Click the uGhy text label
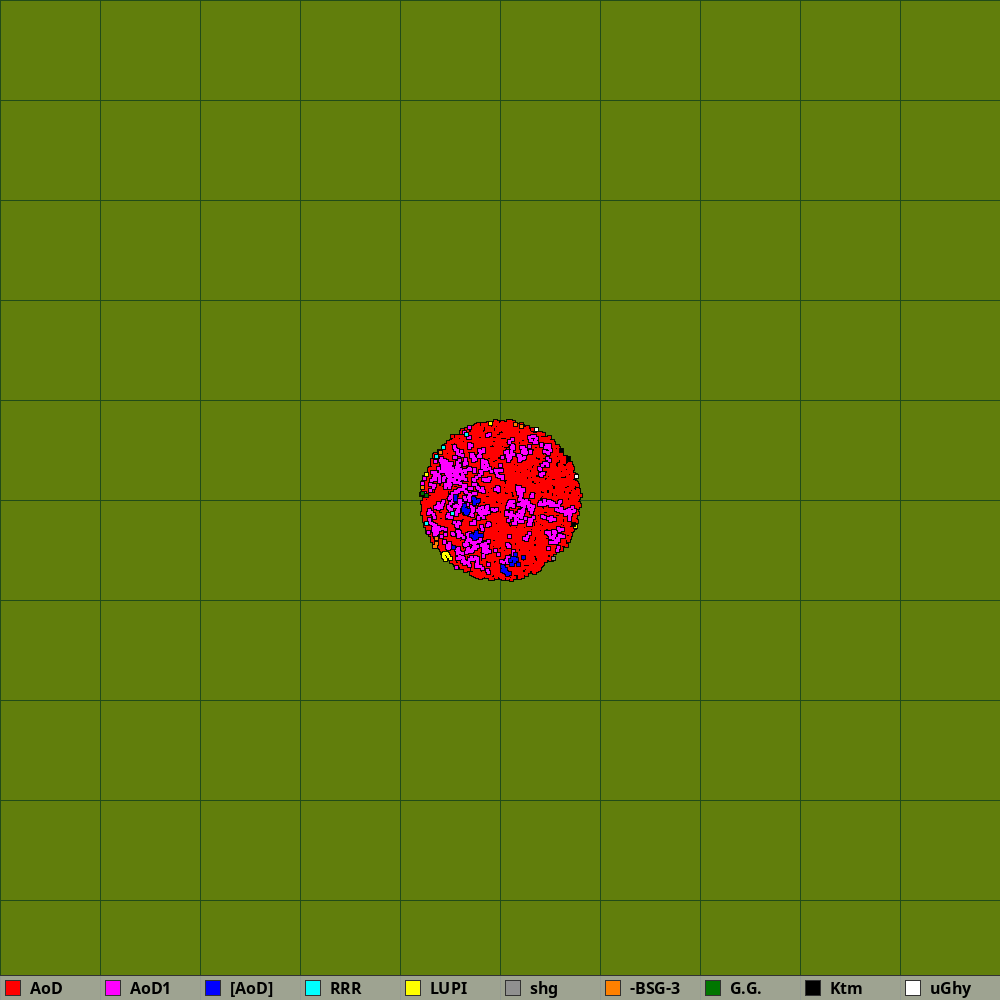The width and height of the screenshot is (1000, 1000). point(950,988)
